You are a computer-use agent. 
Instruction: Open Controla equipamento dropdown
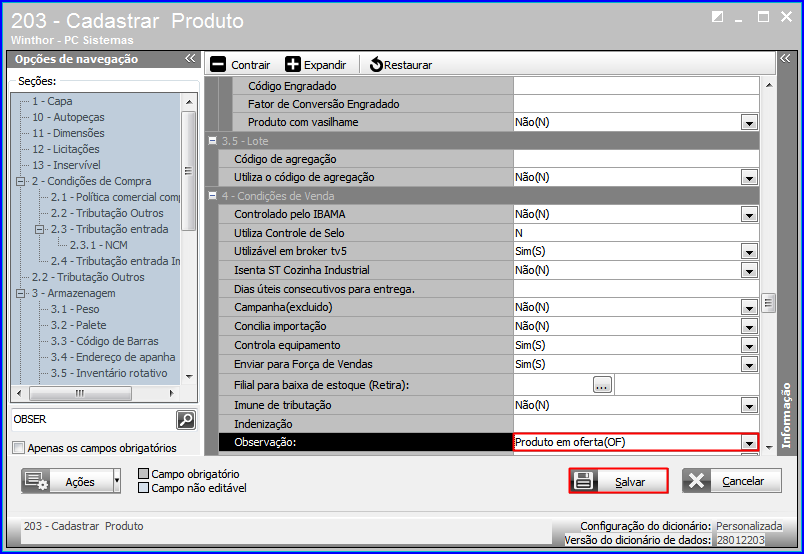point(749,346)
